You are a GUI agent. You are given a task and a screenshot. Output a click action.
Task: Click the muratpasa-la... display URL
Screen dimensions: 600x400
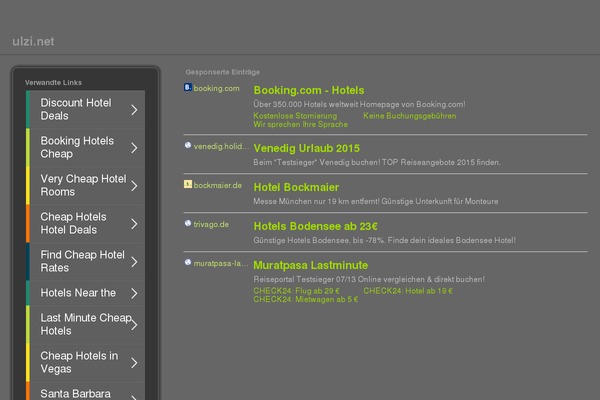(x=221, y=263)
